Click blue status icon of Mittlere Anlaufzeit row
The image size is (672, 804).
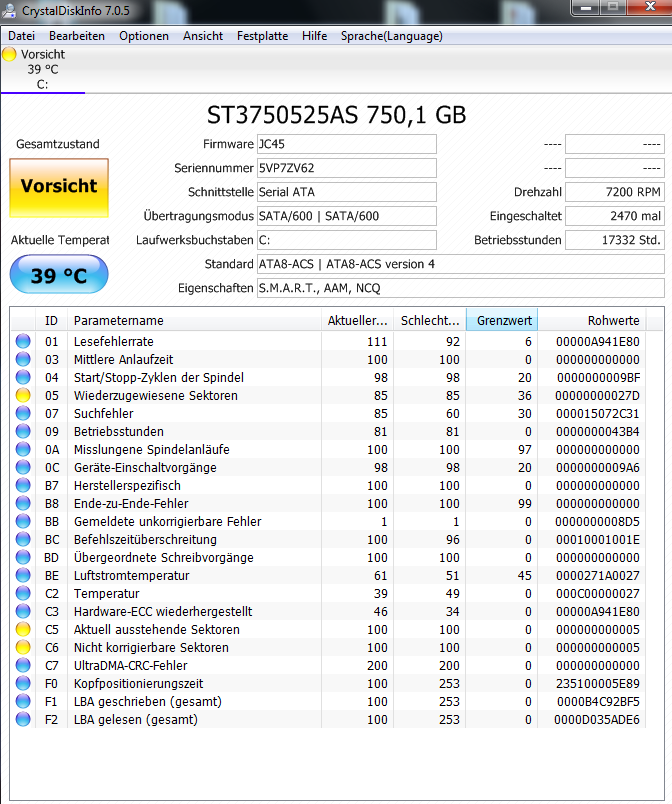tap(23, 359)
